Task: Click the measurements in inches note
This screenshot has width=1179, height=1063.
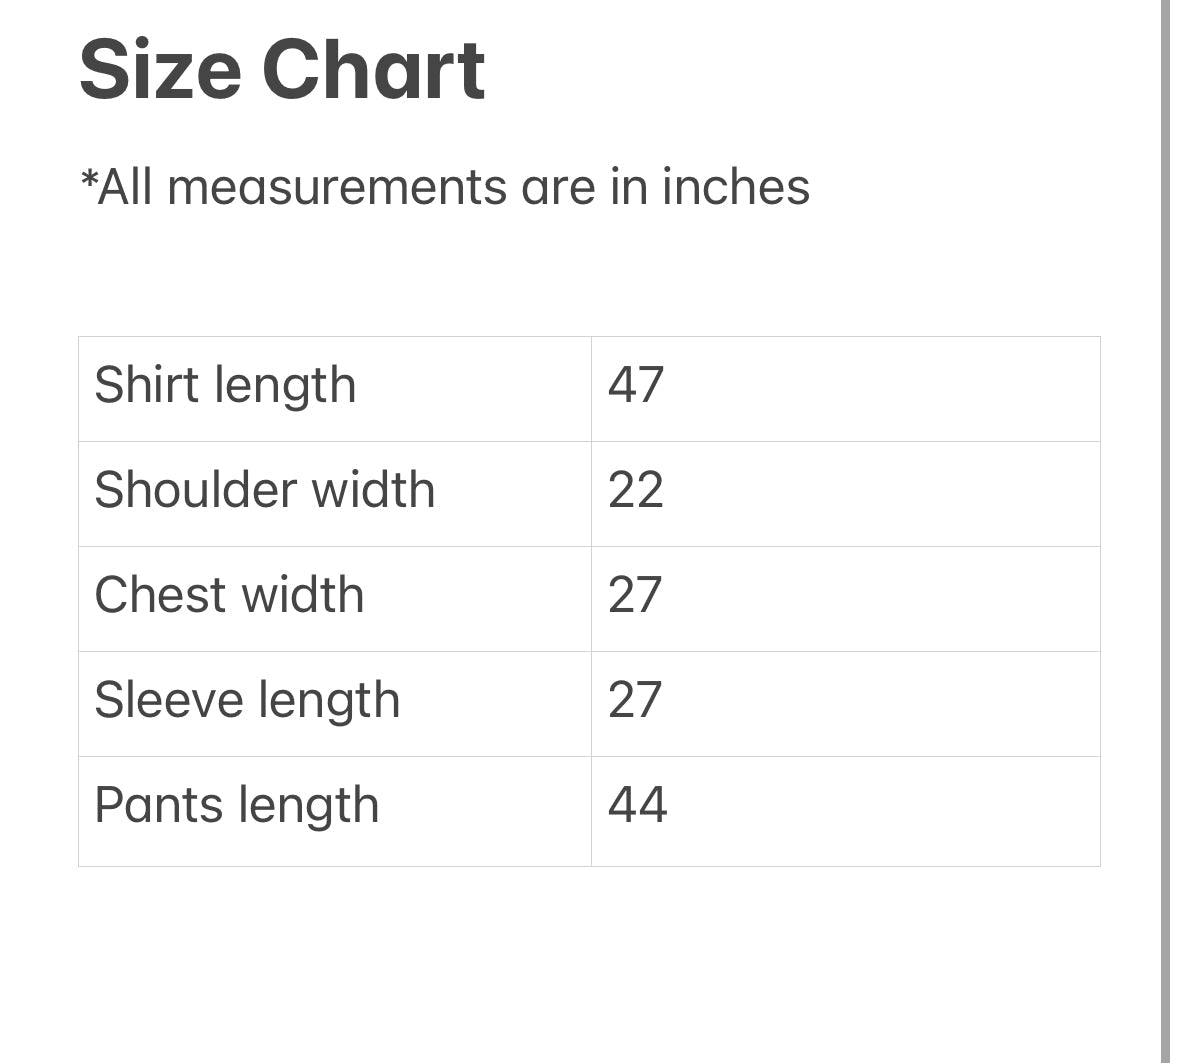Action: [445, 187]
